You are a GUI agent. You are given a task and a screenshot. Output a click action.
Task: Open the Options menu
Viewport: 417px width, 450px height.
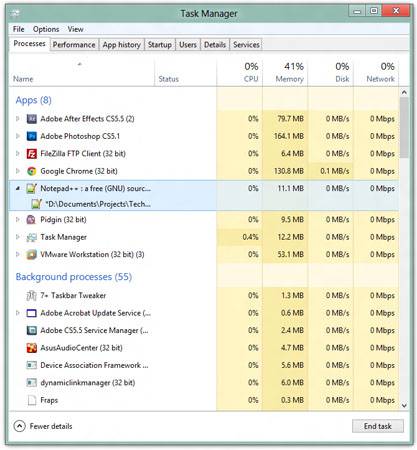click(46, 29)
